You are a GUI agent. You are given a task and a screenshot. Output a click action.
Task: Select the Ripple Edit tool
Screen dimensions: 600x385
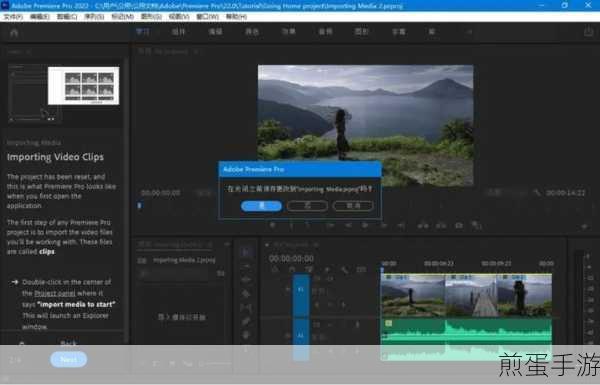(246, 280)
